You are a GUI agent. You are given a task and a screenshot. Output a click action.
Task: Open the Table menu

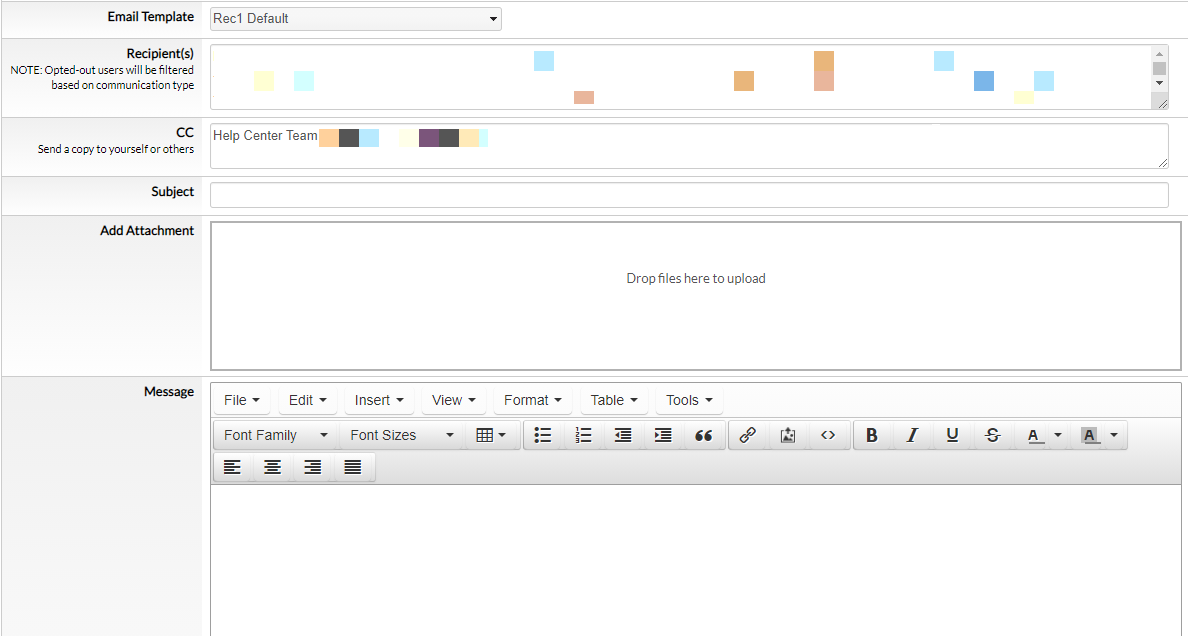point(614,400)
